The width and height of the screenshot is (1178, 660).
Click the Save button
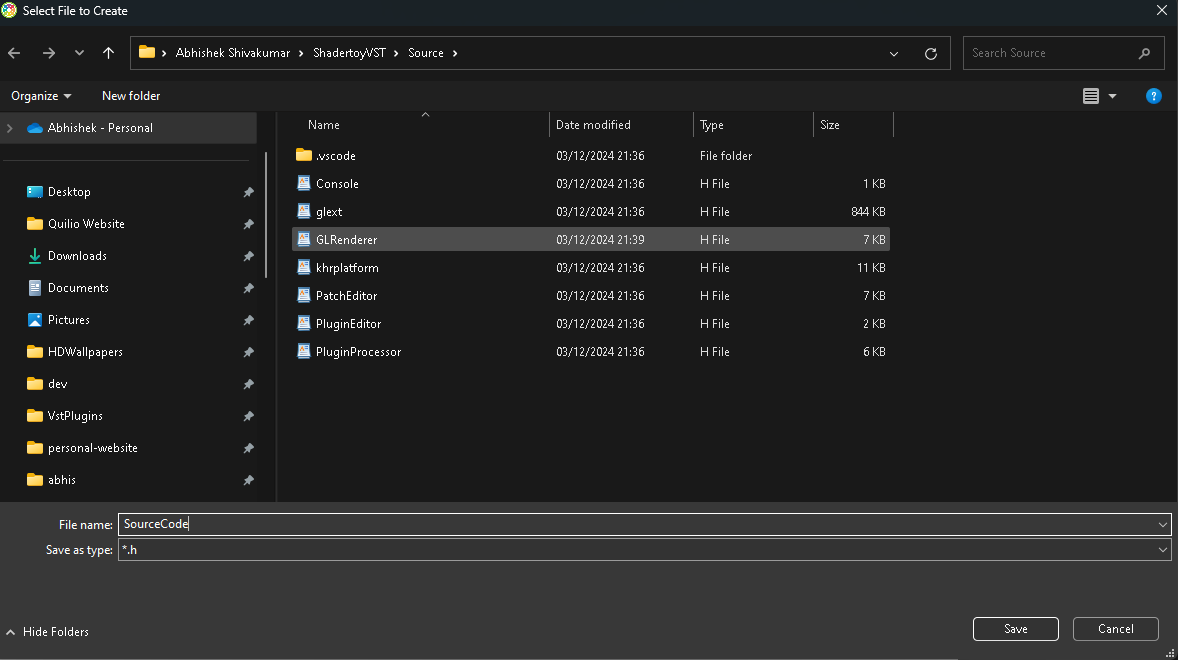click(x=1016, y=629)
